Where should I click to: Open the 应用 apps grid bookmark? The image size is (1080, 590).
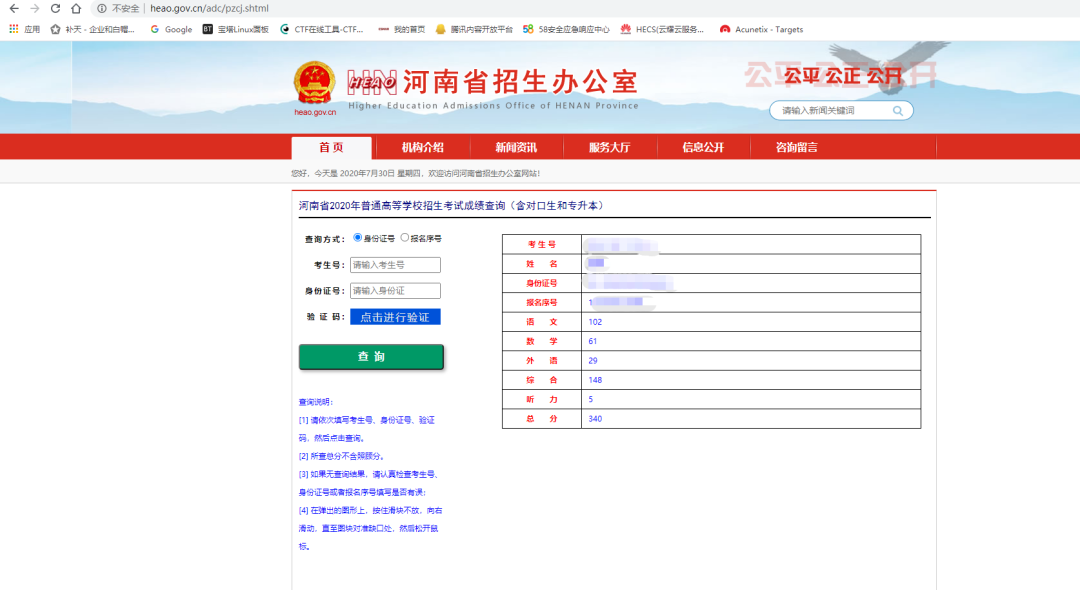tap(24, 29)
